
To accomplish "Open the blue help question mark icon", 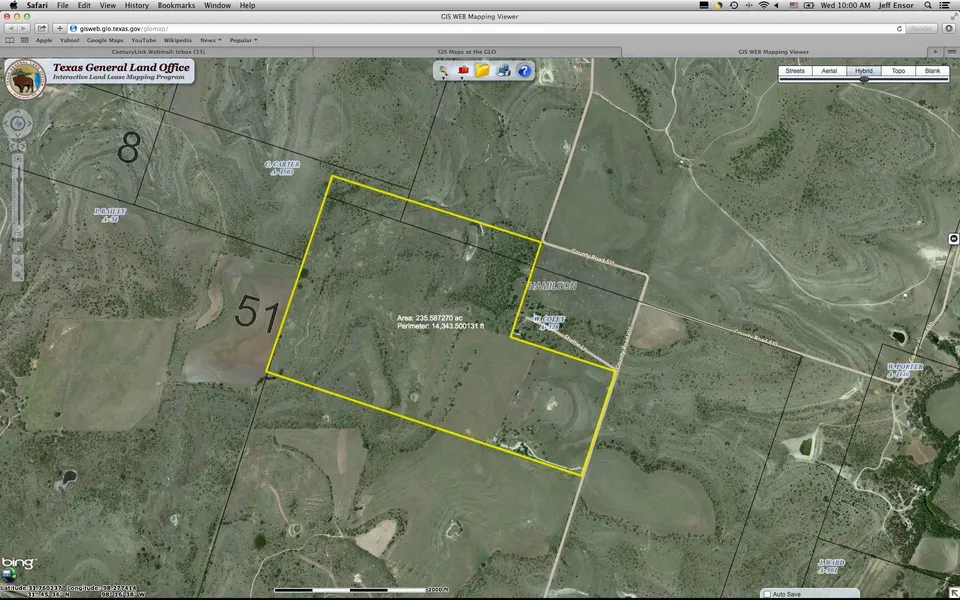I will click(x=524, y=70).
